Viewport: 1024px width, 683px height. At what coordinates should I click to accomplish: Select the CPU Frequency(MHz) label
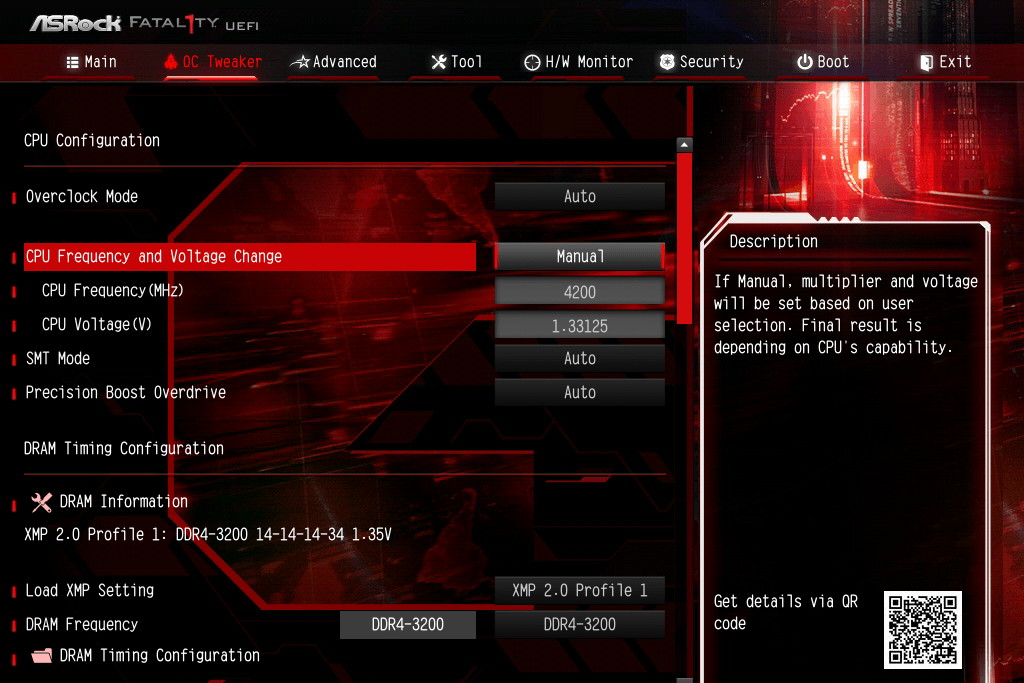point(112,291)
